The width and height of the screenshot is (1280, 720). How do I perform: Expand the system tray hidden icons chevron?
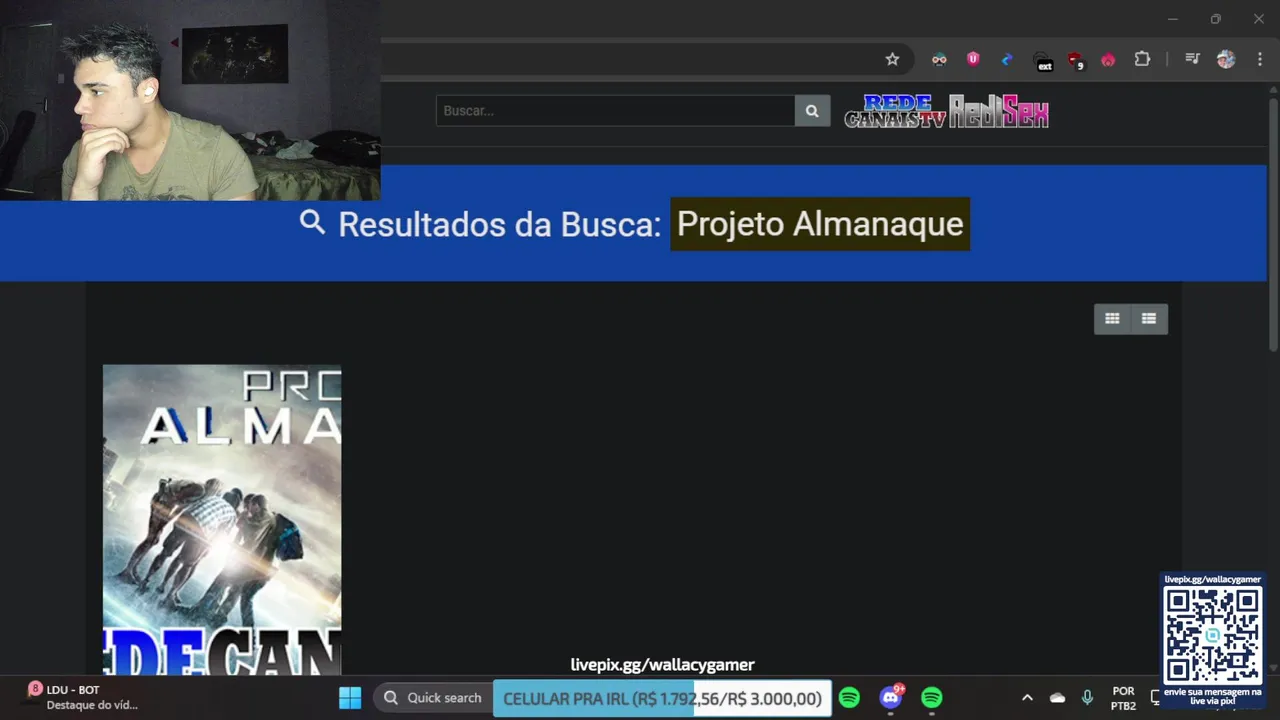point(1027,698)
